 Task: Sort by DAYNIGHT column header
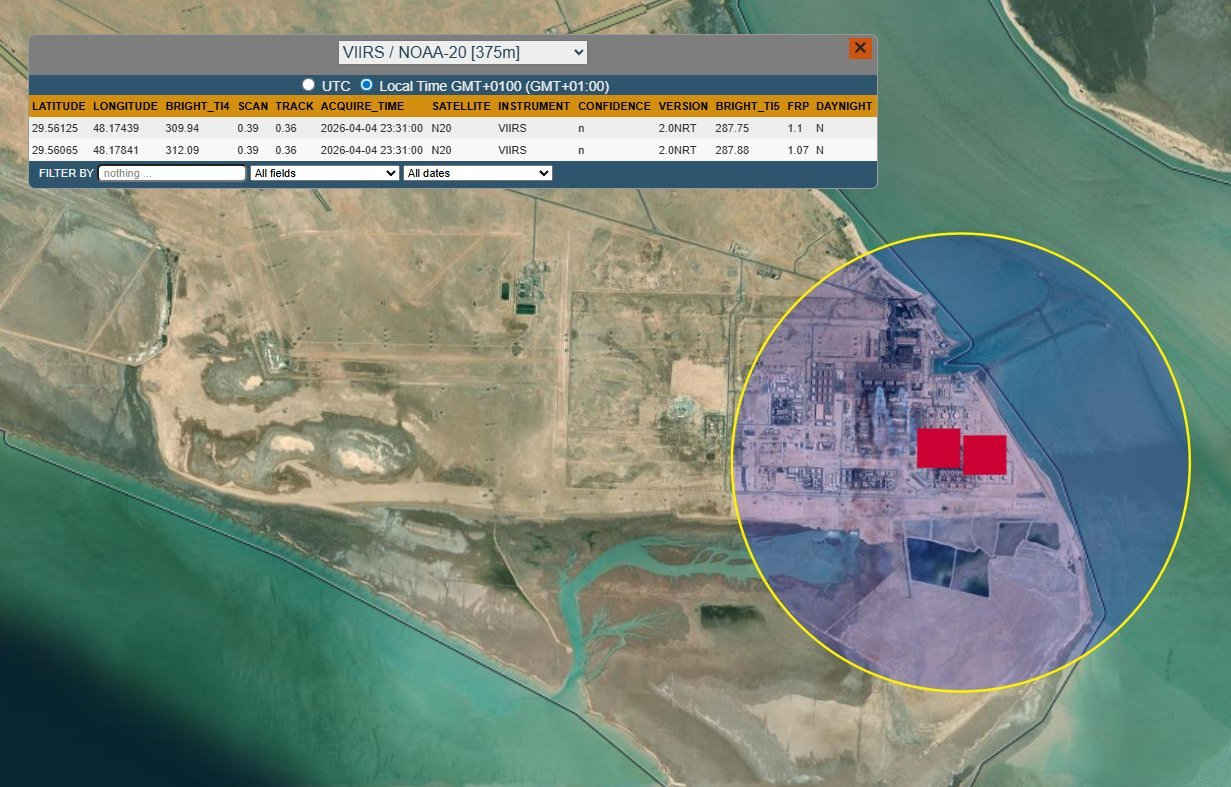point(844,106)
